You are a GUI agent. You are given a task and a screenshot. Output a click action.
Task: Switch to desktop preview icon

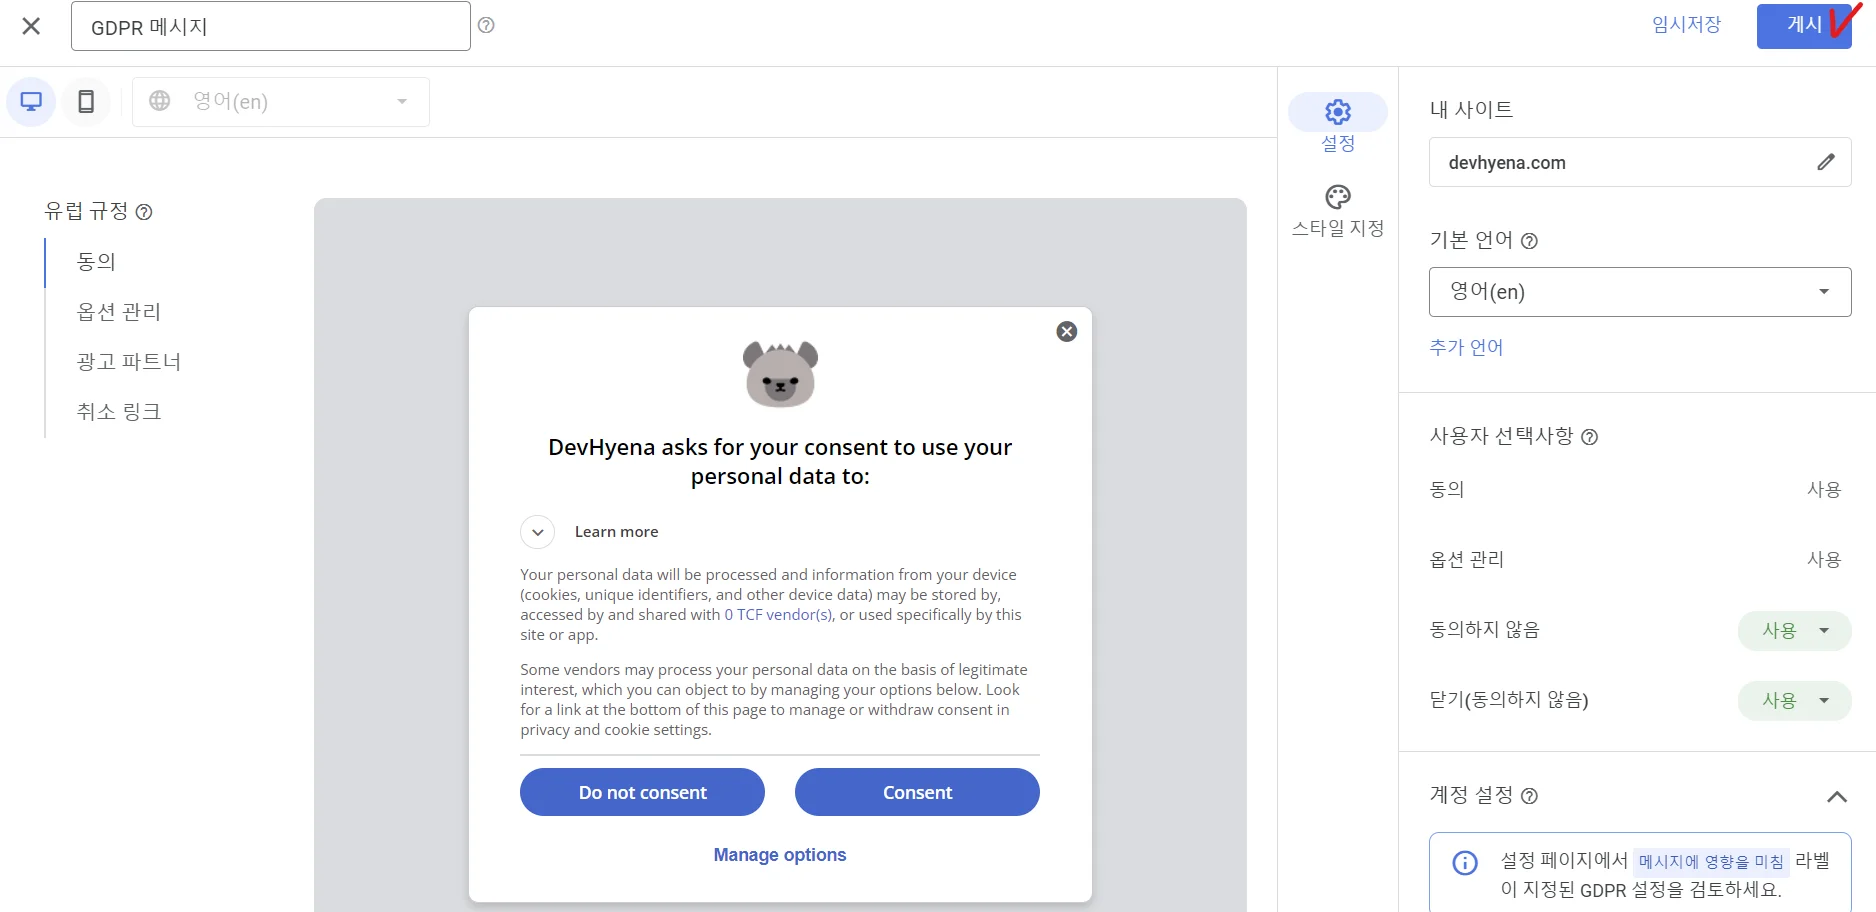(x=31, y=102)
